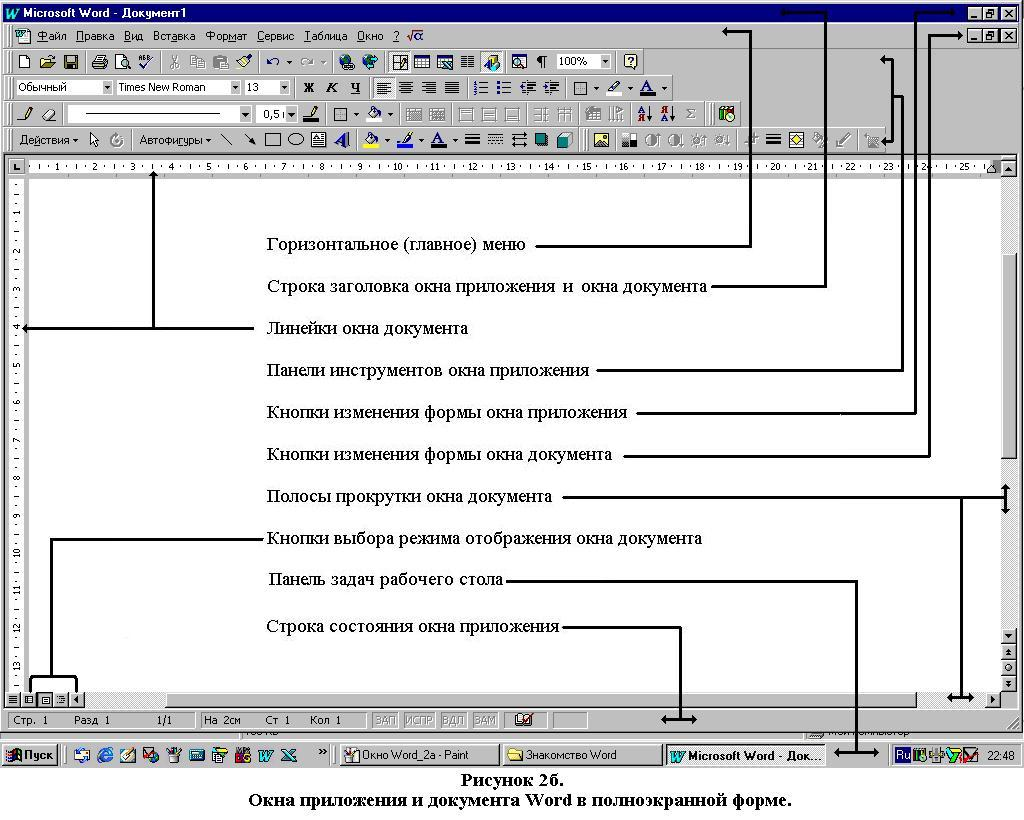Select the Rectangle drawing tool
This screenshot has width=1024, height=820.
coord(272,140)
